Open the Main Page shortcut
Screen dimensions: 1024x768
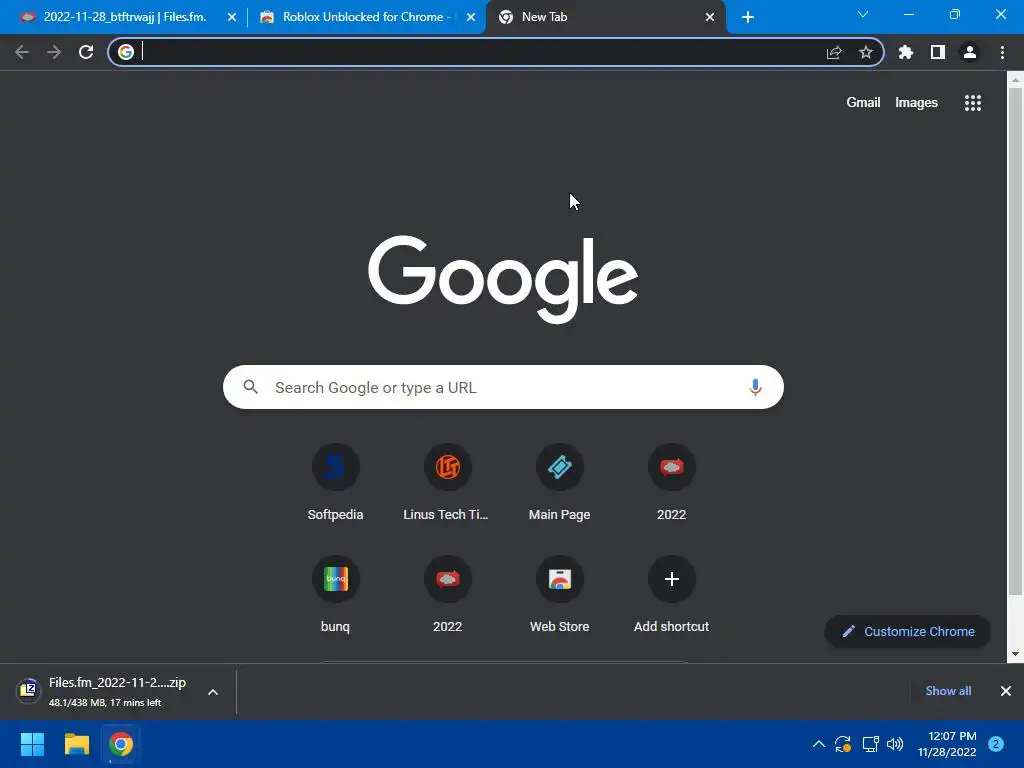pyautogui.click(x=560, y=482)
